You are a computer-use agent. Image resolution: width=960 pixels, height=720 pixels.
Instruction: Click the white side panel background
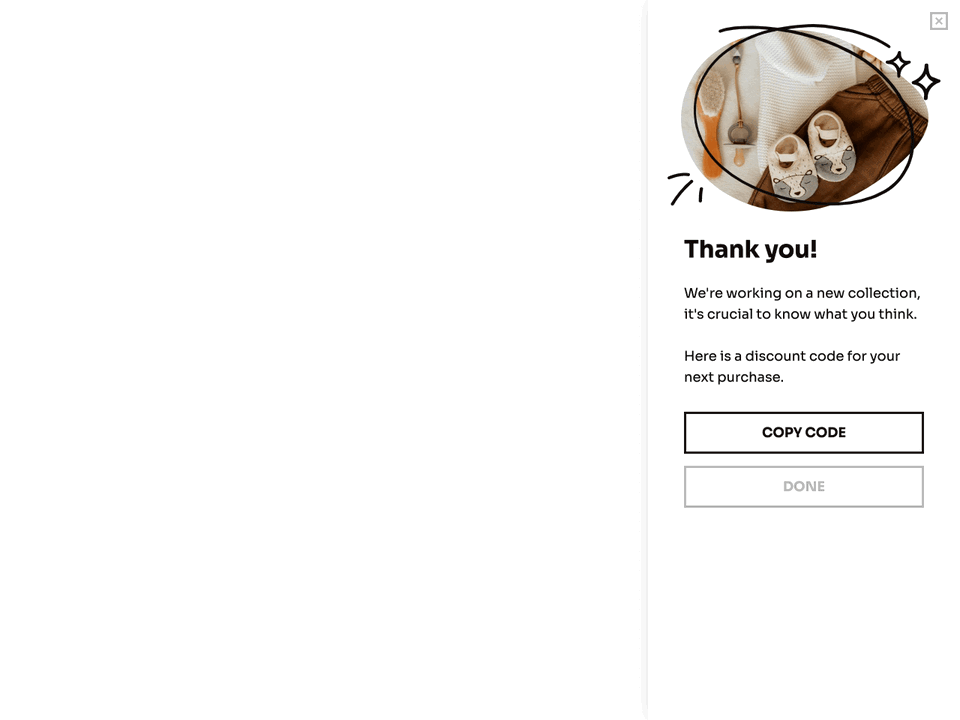pos(804,600)
